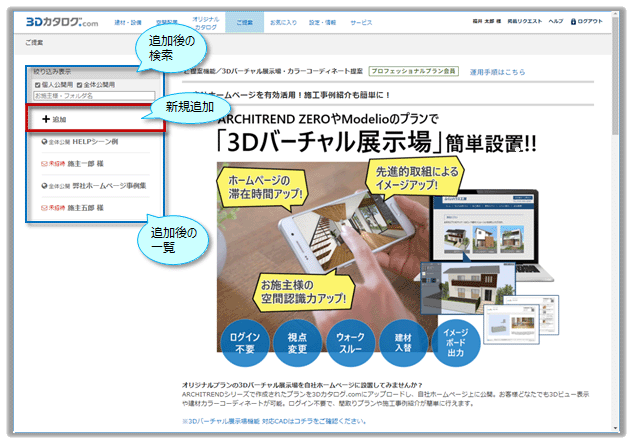Click the 3Dカタログ.com logo
This screenshot has height=444, width=633.
coord(57,20)
